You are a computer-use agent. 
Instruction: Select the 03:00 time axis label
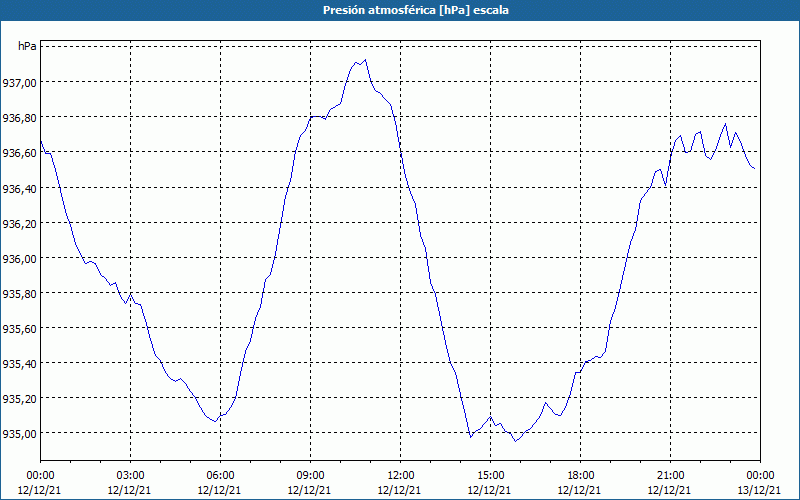[130, 476]
